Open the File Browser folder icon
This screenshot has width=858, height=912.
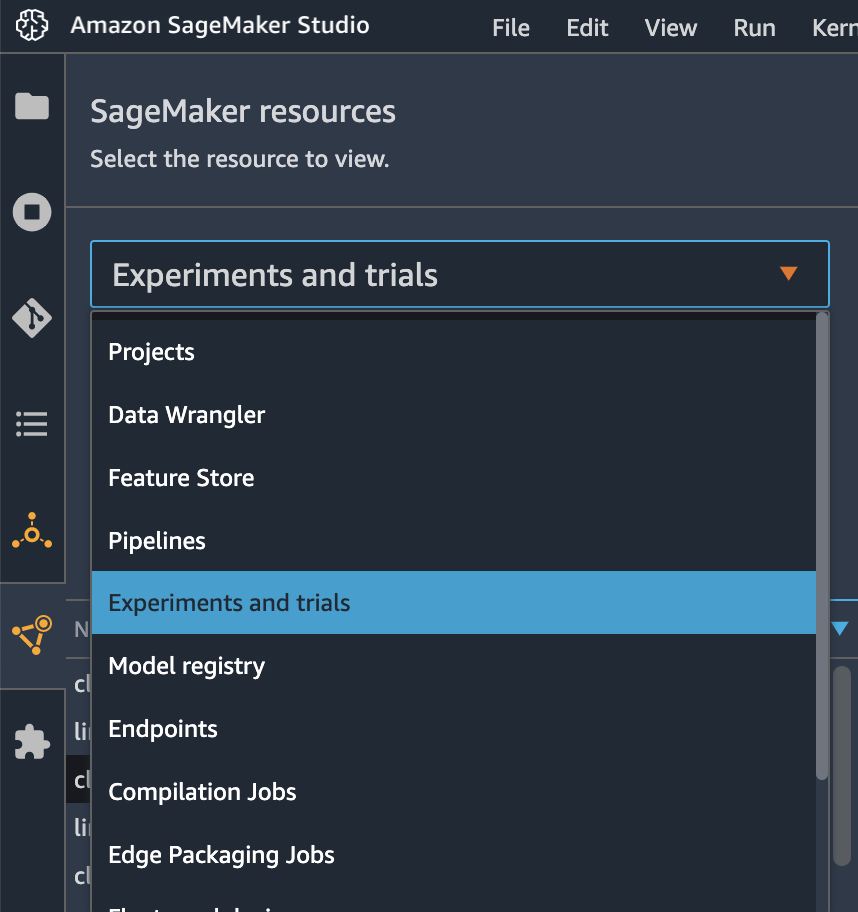pos(32,106)
